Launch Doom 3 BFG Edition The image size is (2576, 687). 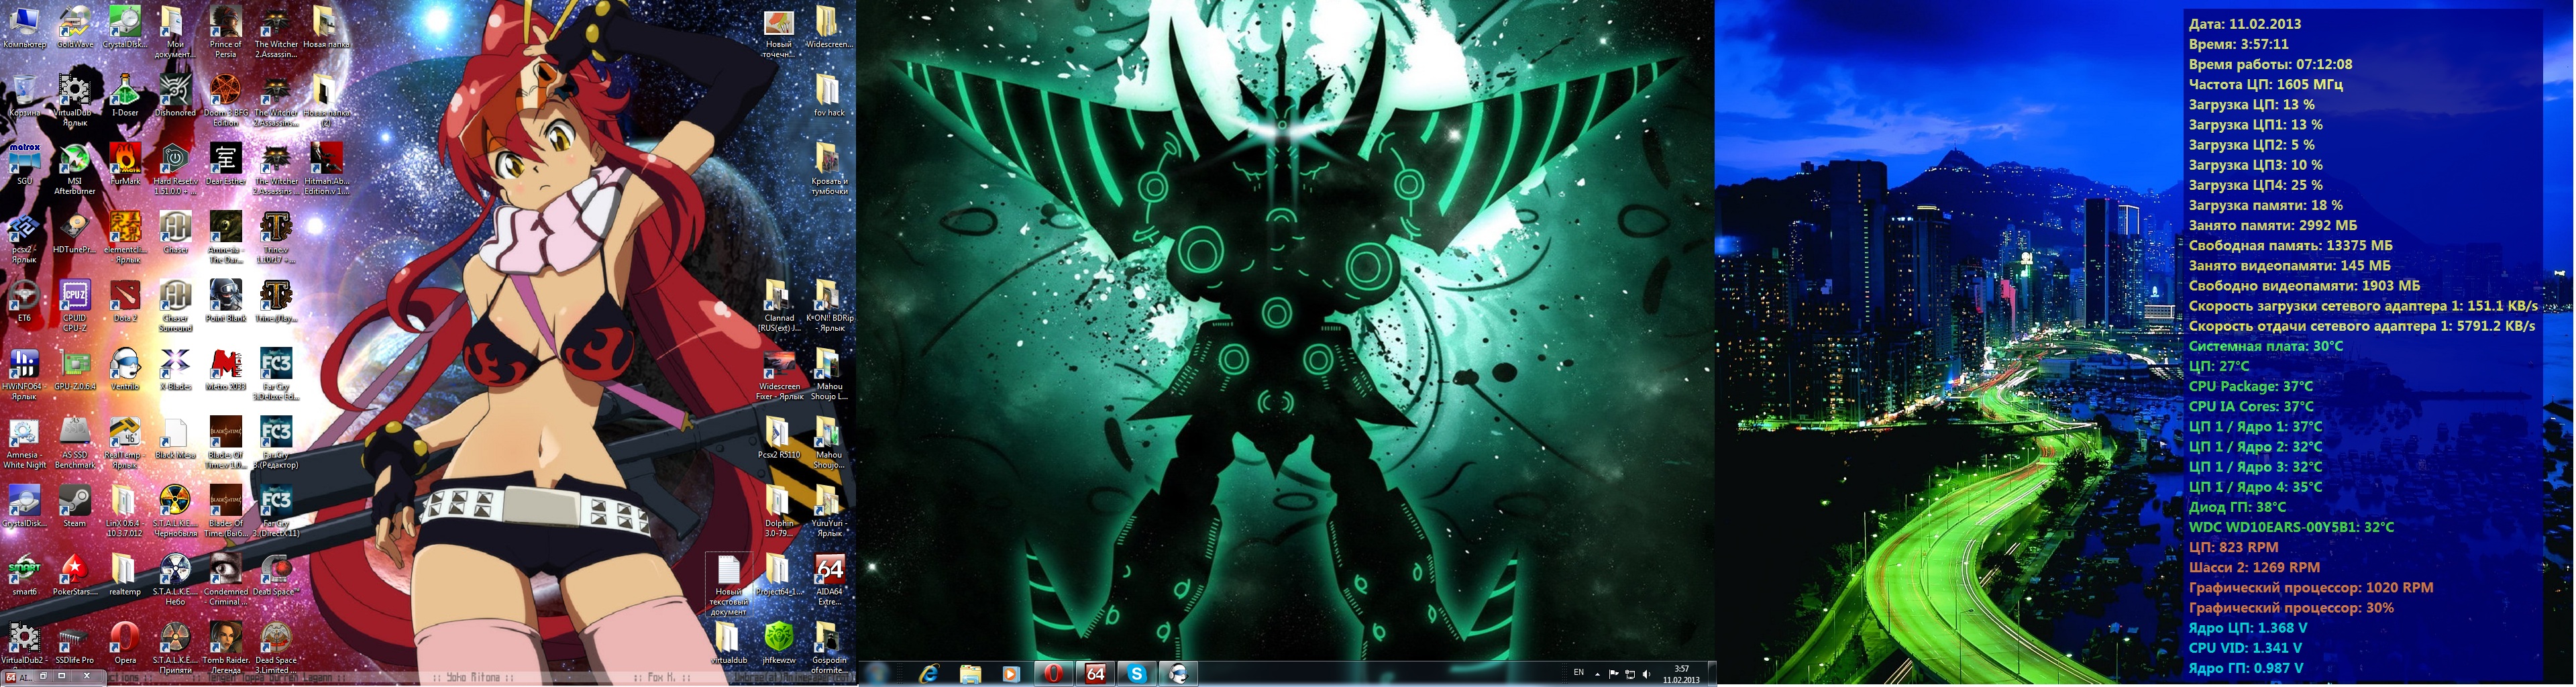[x=226, y=100]
